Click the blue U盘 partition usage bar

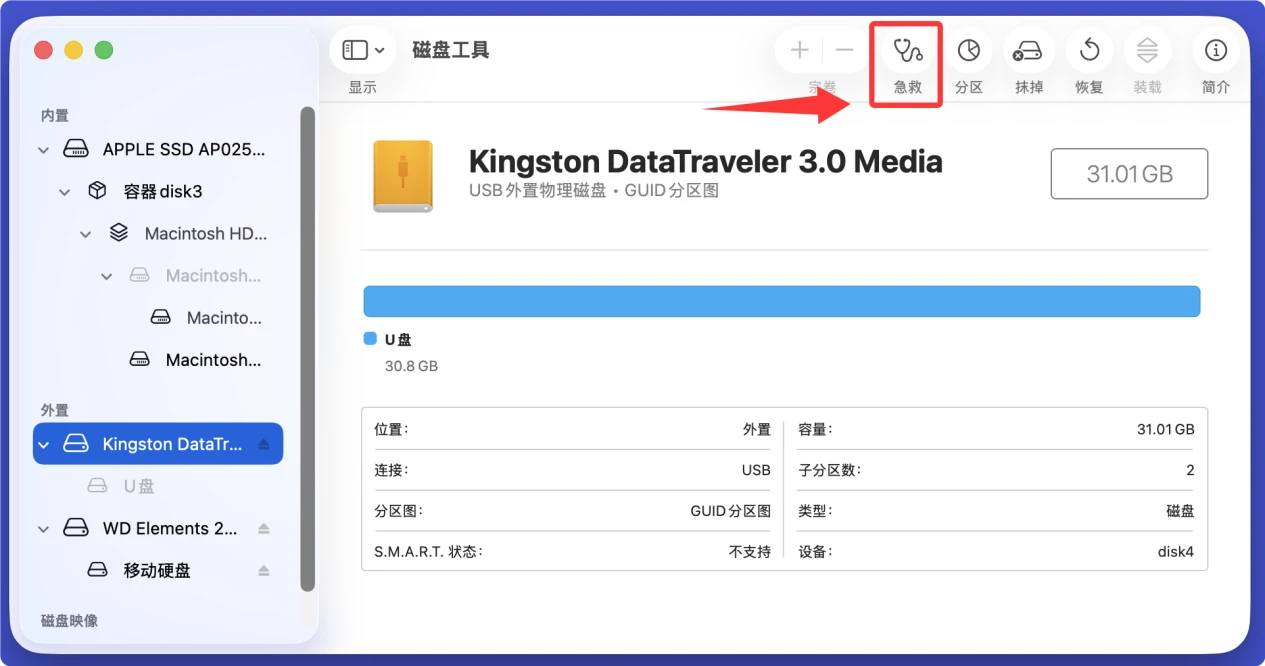coord(781,302)
